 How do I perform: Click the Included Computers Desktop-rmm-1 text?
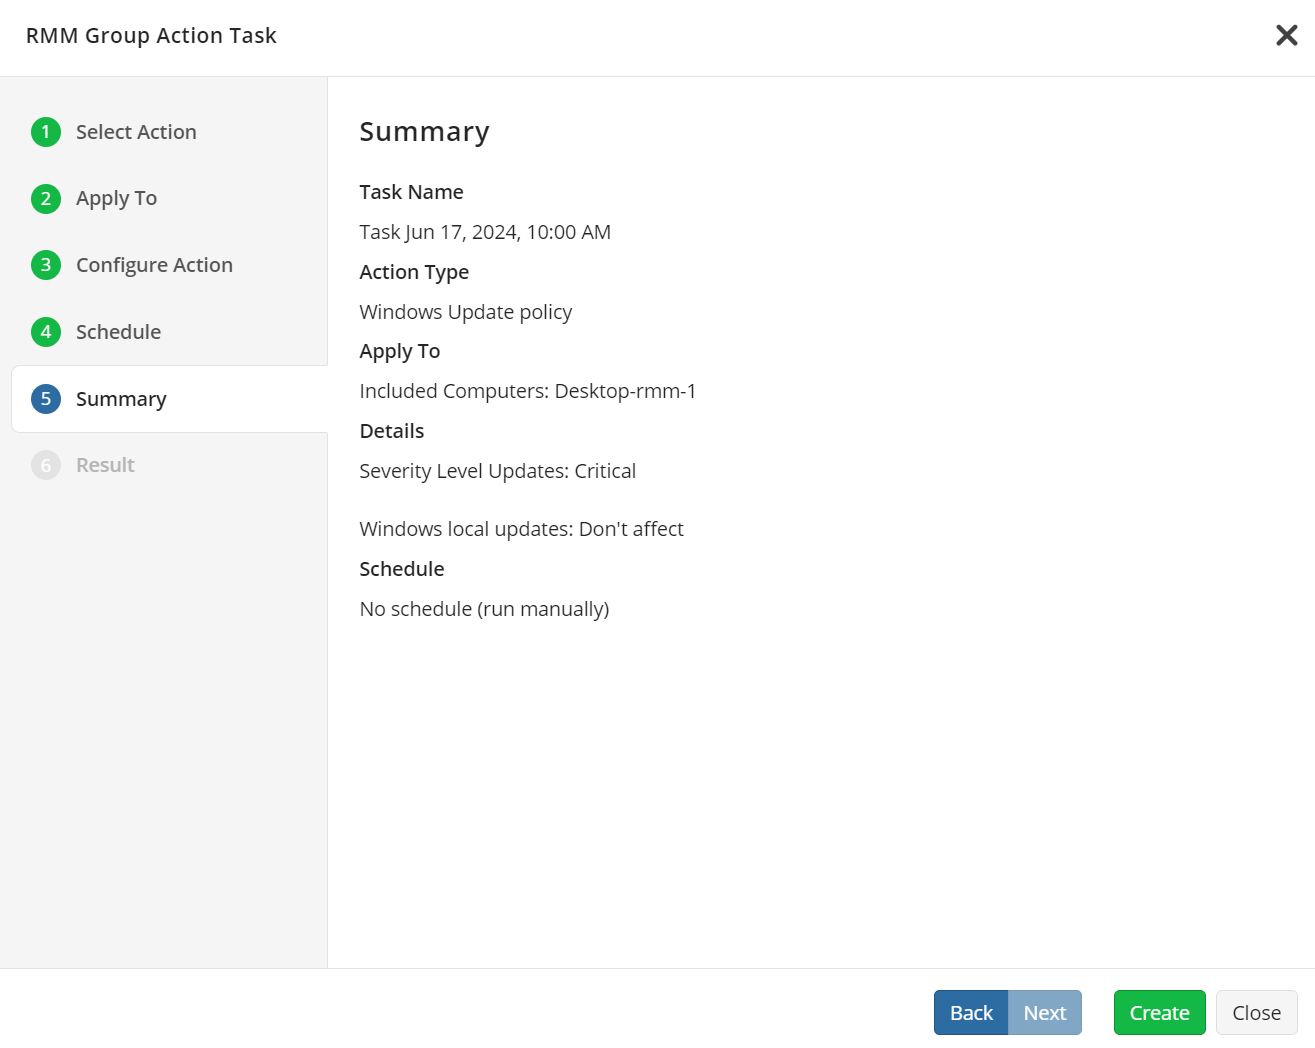[x=527, y=391]
